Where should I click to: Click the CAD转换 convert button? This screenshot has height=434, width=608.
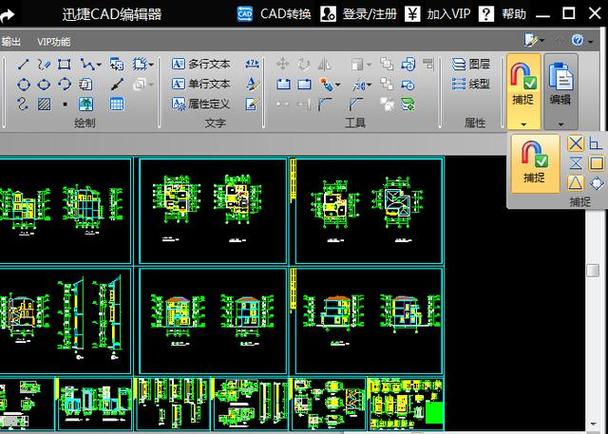(275, 14)
